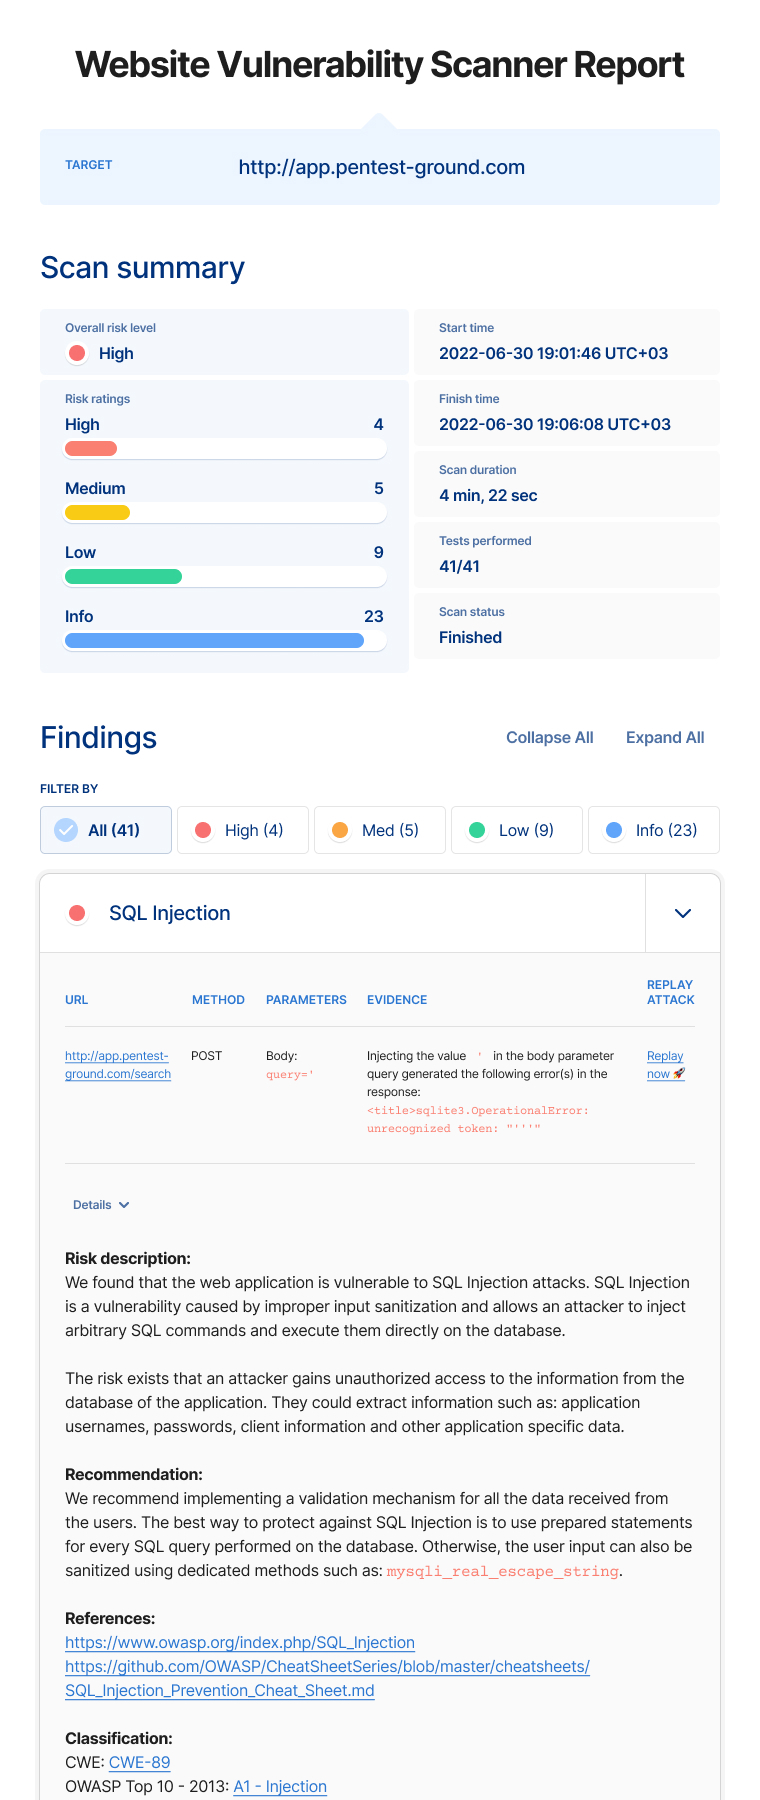Open the OWASP SQL_Injection reference link
This screenshot has width=760, height=1800.
240,1642
